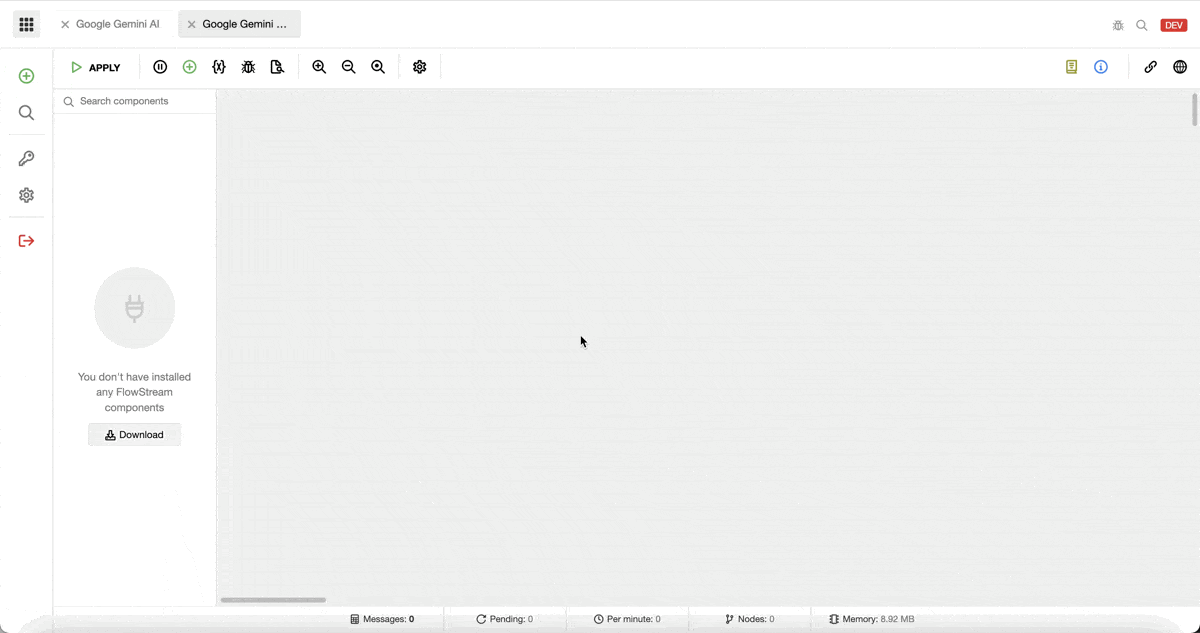The height and width of the screenshot is (633, 1200).
Task: Click the chain link icon
Action: pyautogui.click(x=1151, y=67)
